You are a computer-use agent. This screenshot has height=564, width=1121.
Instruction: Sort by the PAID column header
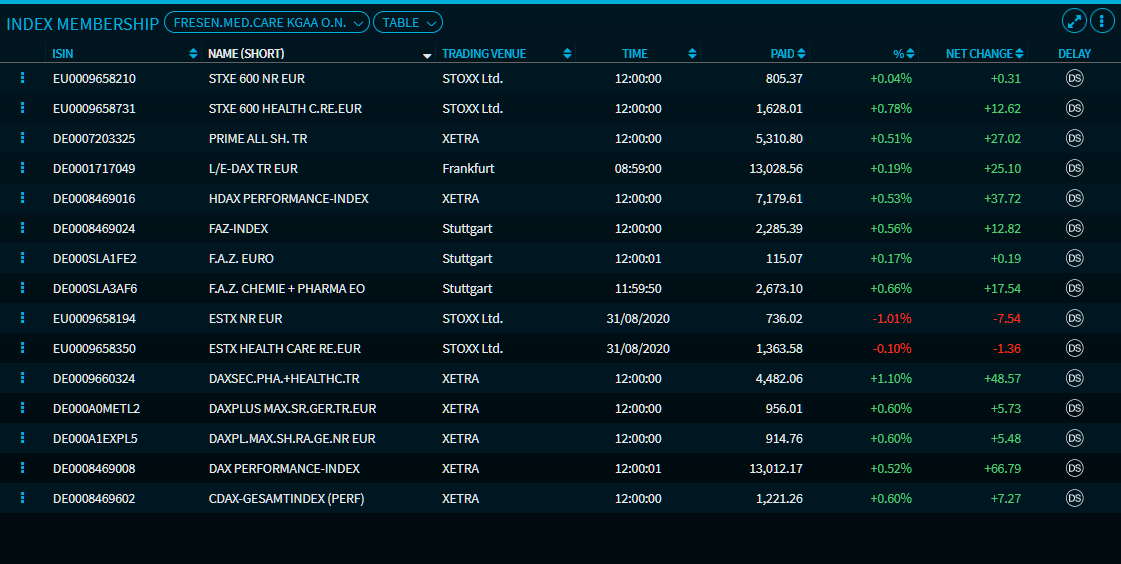[782, 54]
